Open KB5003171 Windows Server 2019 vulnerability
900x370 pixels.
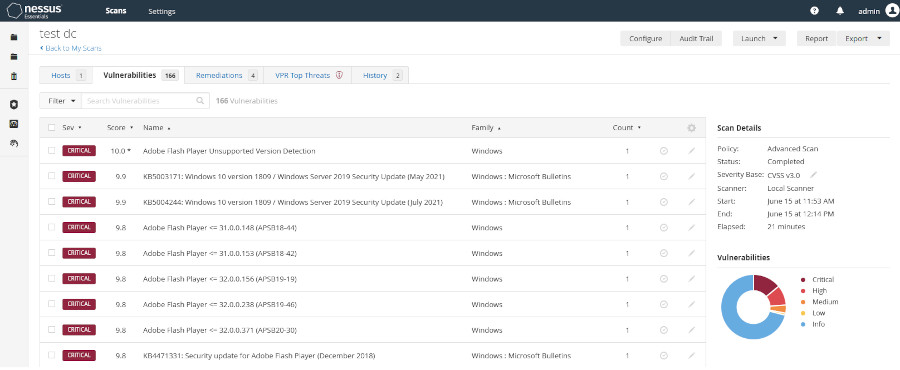294,177
